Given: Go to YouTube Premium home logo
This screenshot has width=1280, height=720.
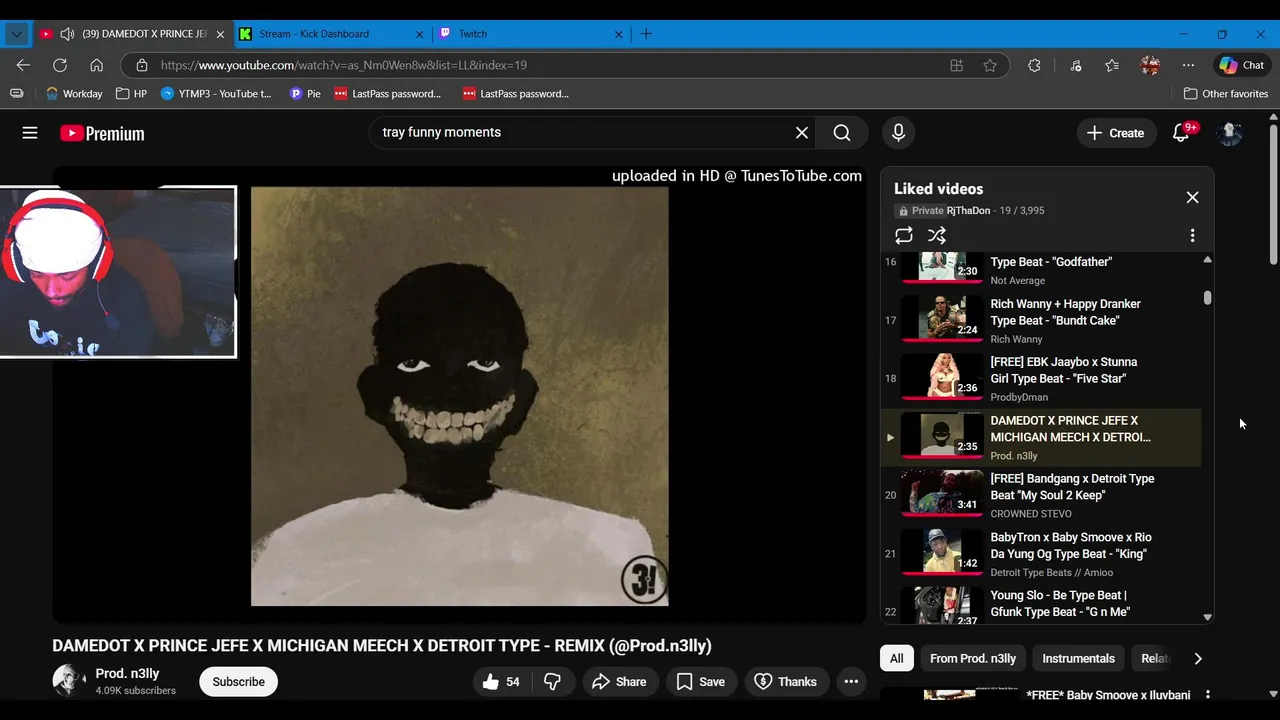Looking at the screenshot, I should 102,133.
